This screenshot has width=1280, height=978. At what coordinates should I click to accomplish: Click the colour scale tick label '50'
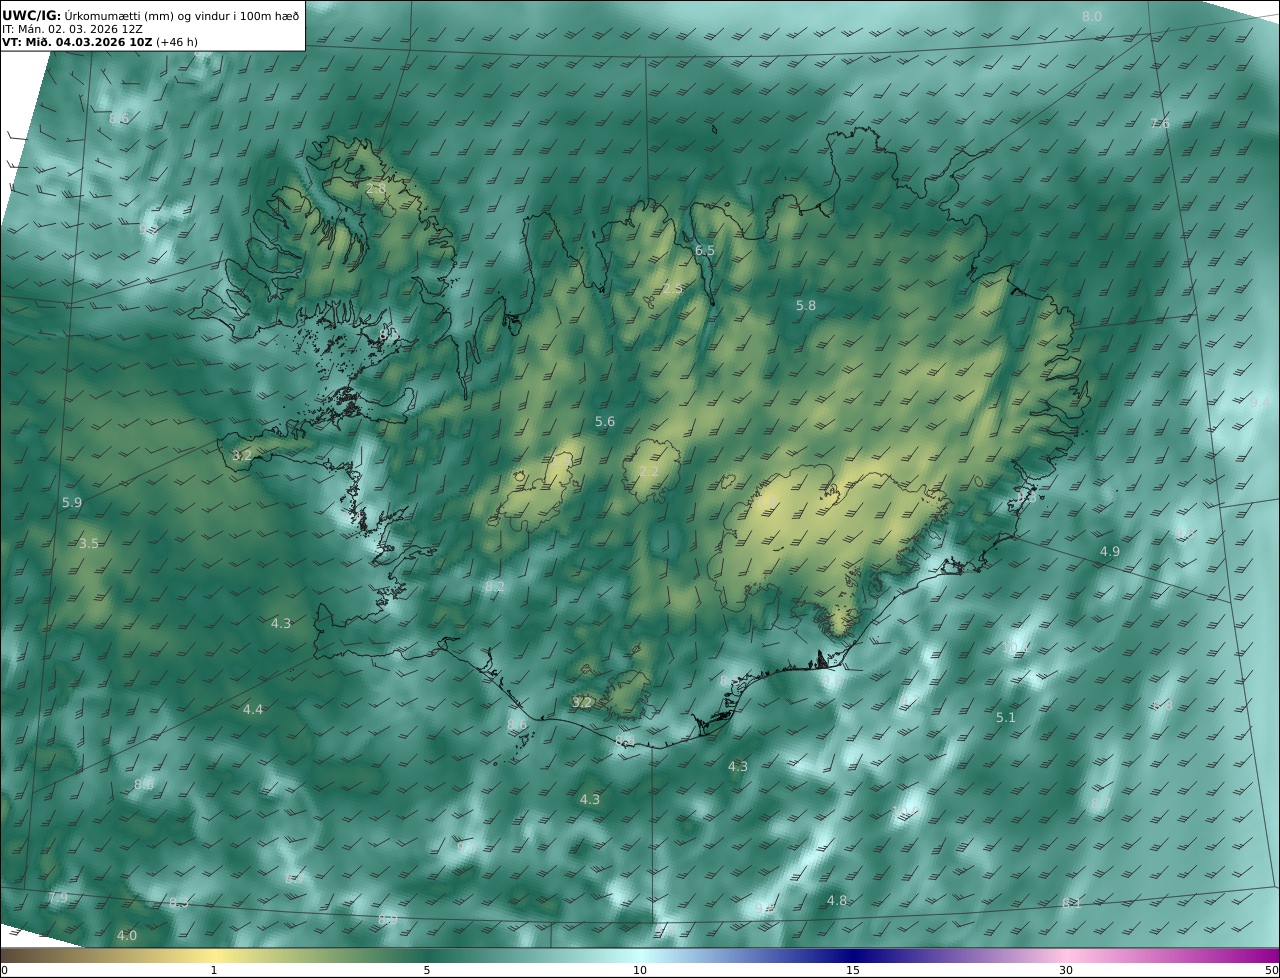click(x=1272, y=970)
